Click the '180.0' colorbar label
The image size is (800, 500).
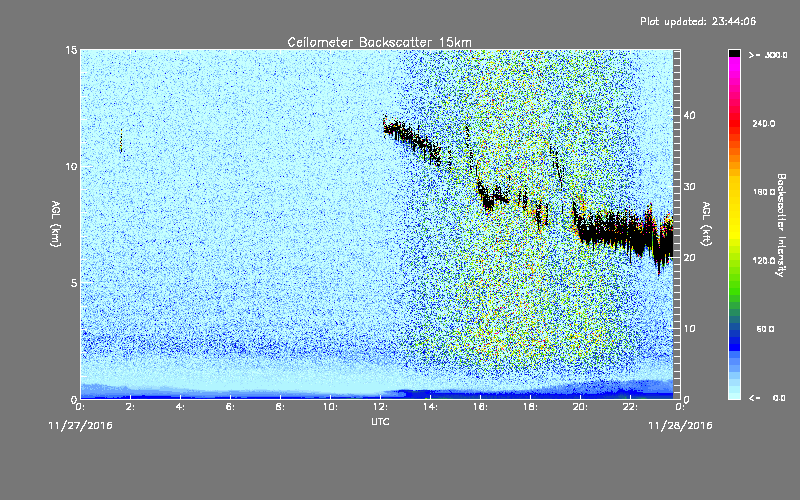click(x=764, y=192)
